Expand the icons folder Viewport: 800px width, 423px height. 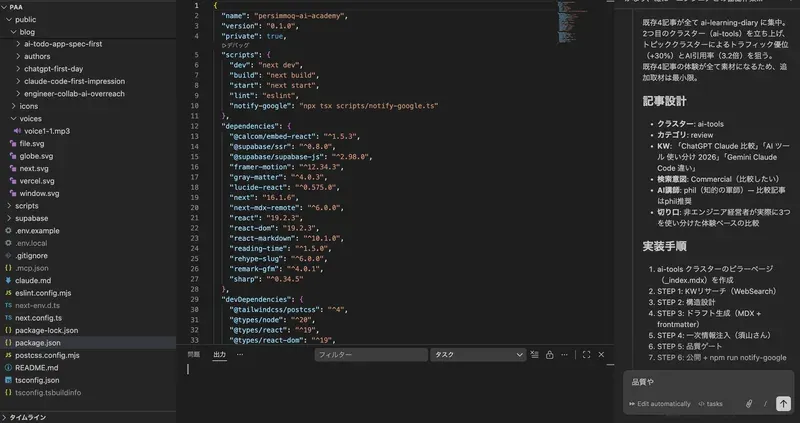(x=14, y=106)
